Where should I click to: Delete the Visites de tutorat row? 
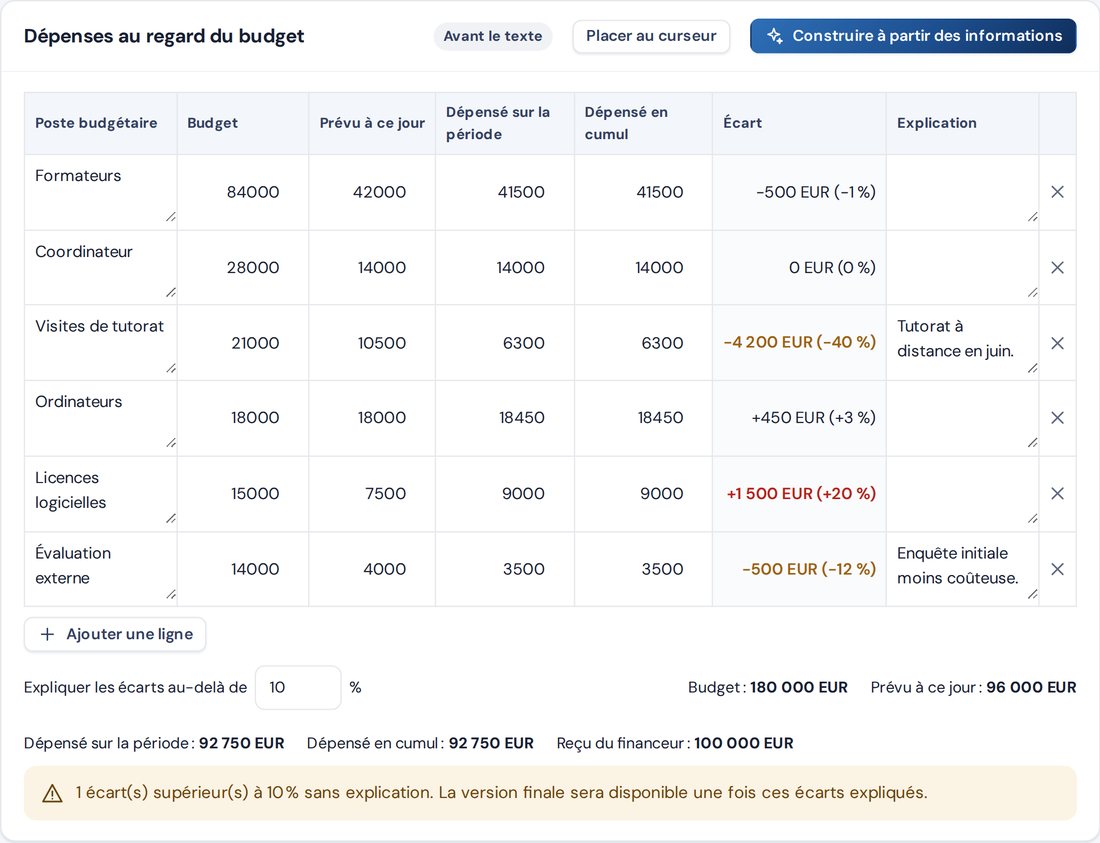pyautogui.click(x=1057, y=344)
